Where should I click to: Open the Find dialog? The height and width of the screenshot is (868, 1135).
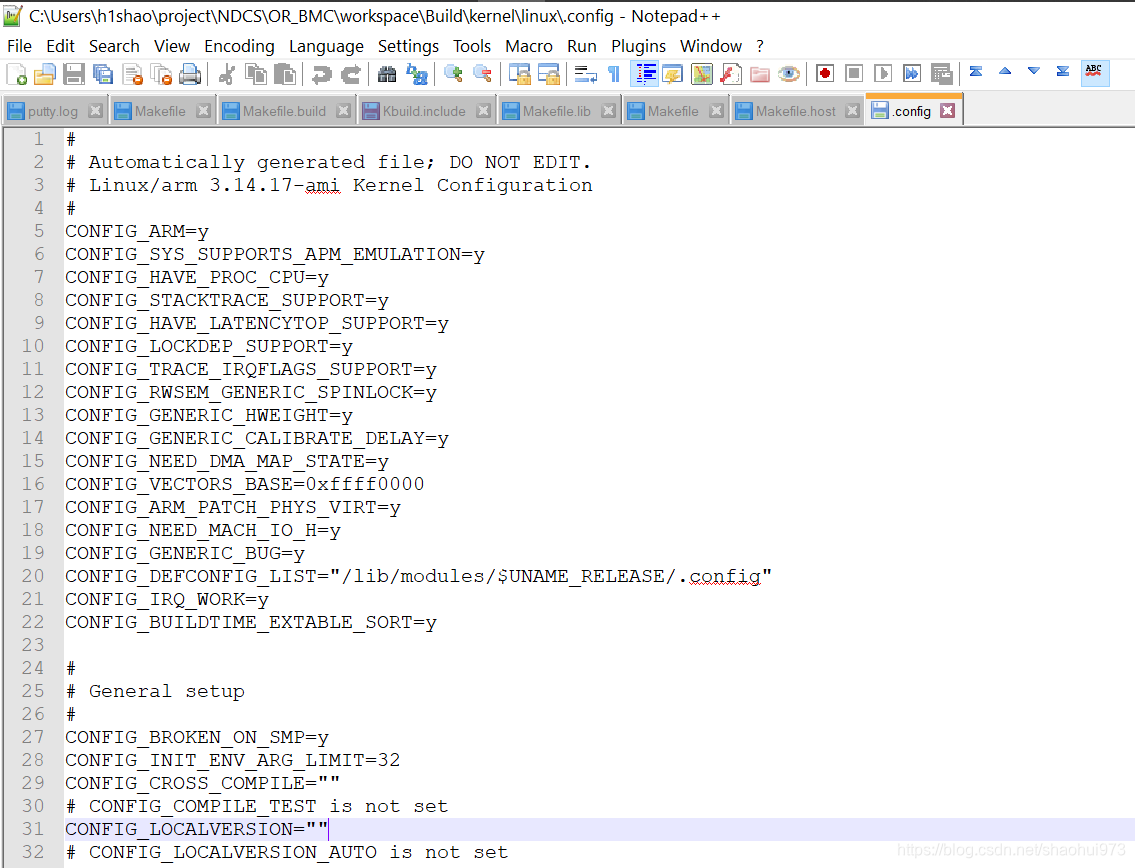point(386,74)
